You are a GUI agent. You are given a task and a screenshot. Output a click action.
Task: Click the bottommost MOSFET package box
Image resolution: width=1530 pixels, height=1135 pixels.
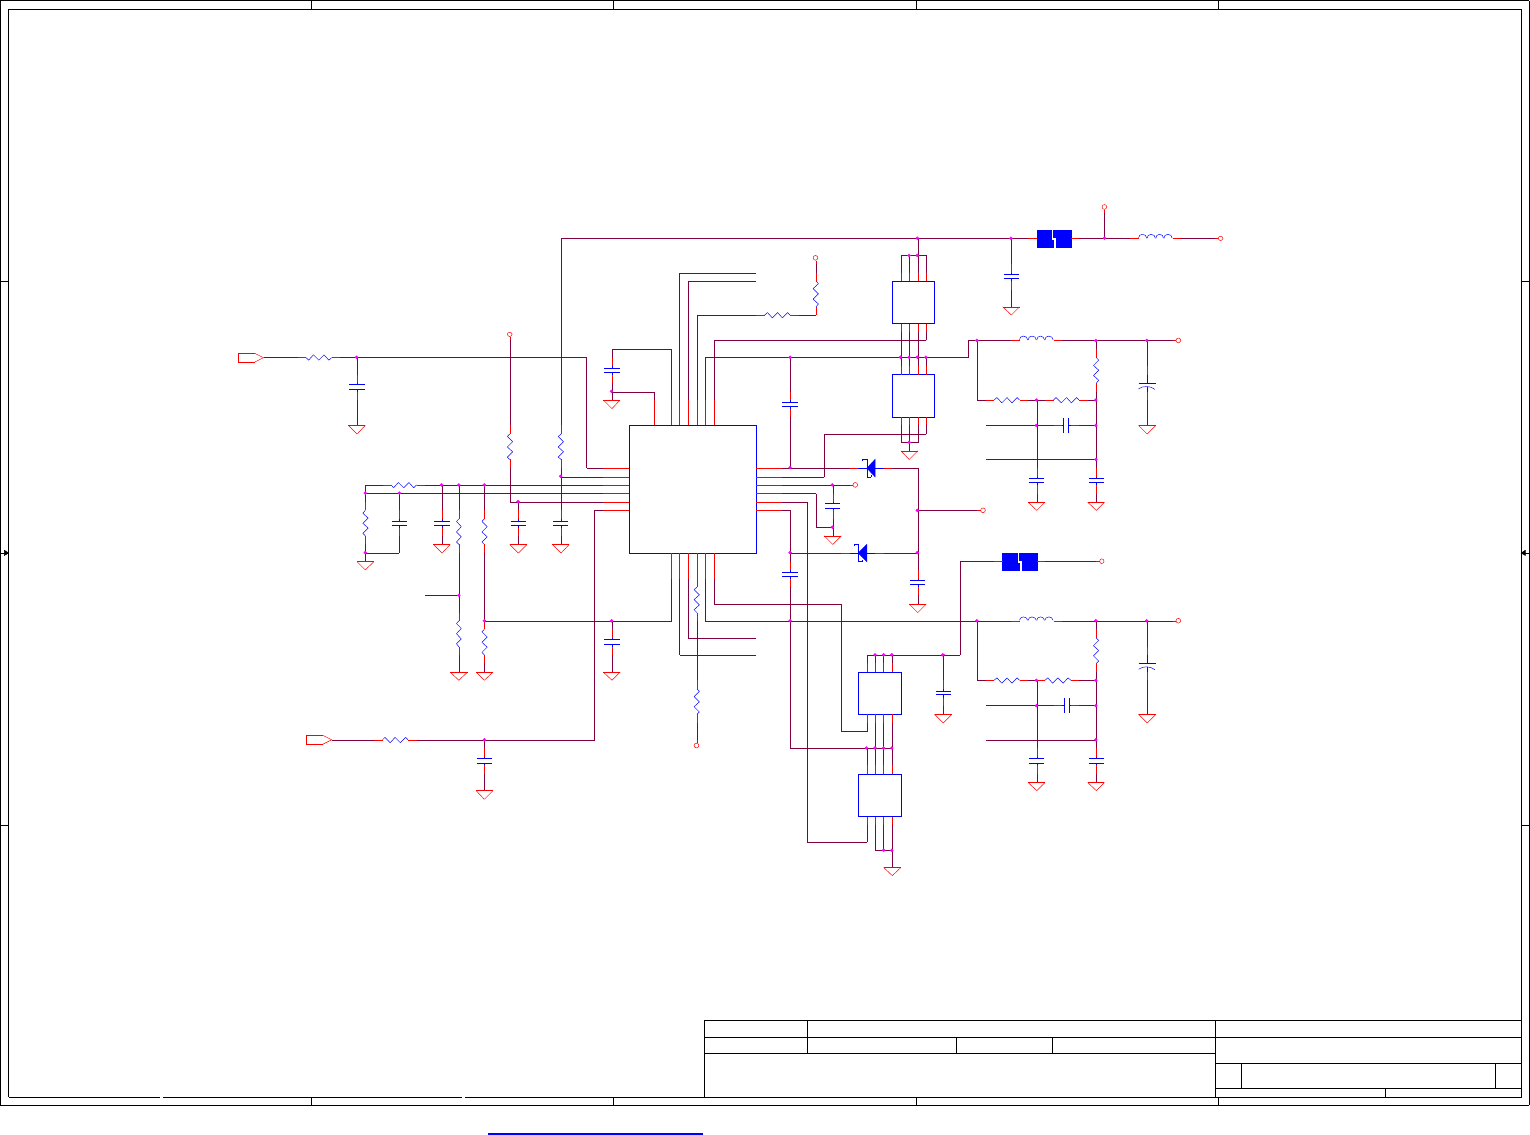pyautogui.click(x=880, y=795)
